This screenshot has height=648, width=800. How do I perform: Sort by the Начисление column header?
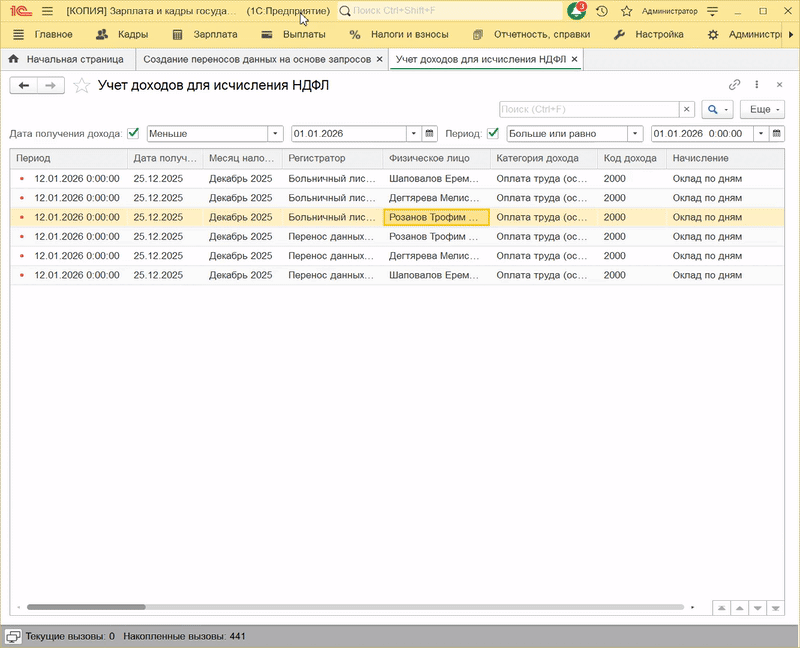[726, 158]
